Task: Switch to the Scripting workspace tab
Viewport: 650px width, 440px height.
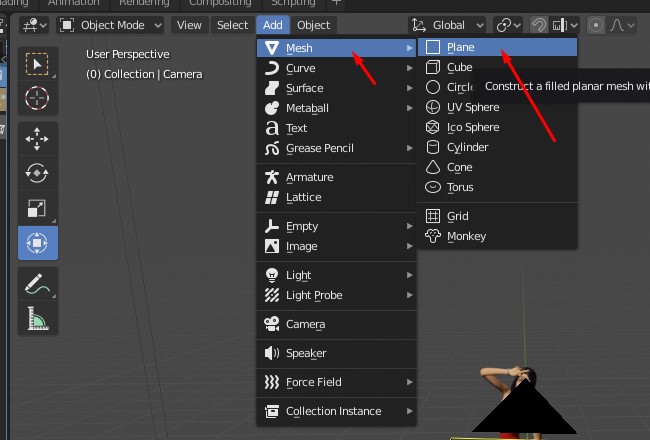Action: pyautogui.click(x=293, y=3)
